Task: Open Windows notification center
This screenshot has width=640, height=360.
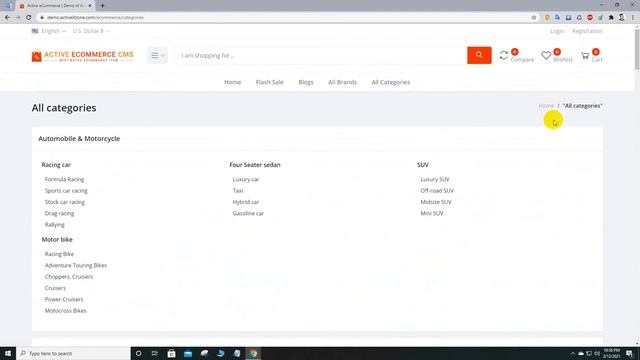Action: coord(630,353)
